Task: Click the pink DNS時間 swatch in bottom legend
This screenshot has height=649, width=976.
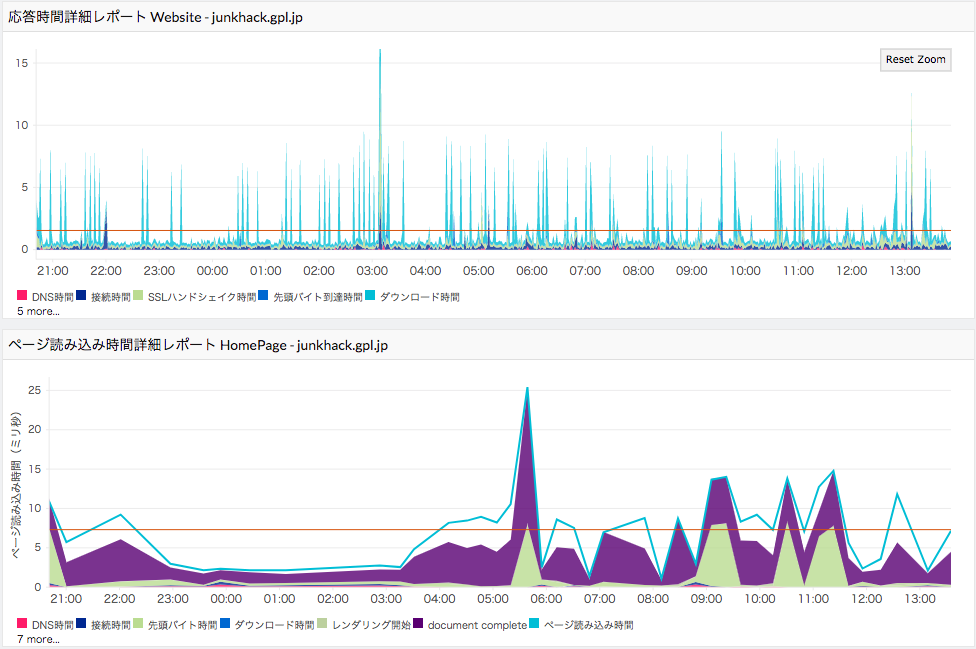Action: [22, 625]
